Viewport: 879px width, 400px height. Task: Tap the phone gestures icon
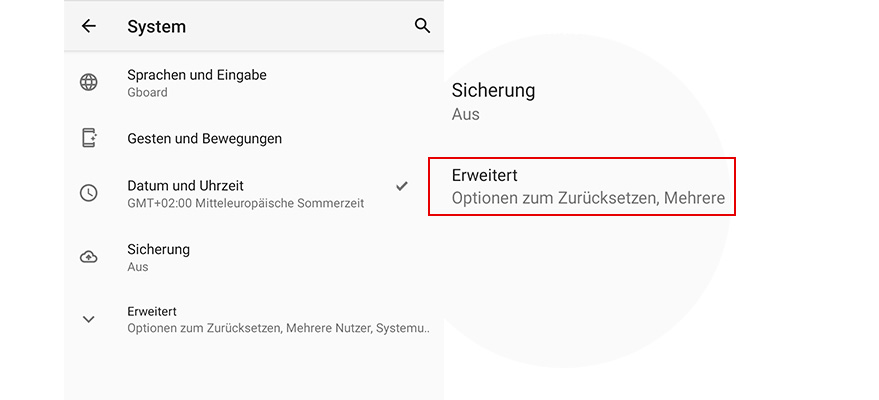point(89,138)
